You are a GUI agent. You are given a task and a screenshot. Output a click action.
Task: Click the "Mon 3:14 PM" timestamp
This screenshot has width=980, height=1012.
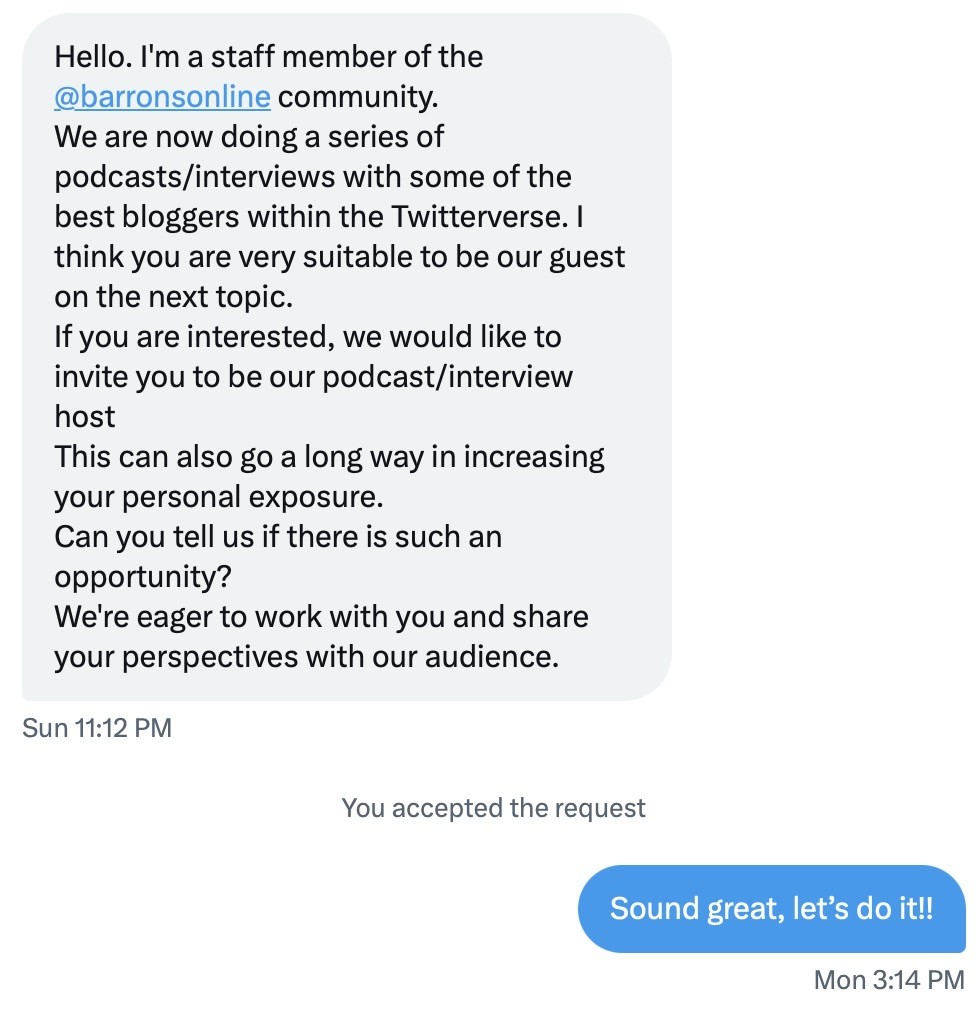click(889, 980)
